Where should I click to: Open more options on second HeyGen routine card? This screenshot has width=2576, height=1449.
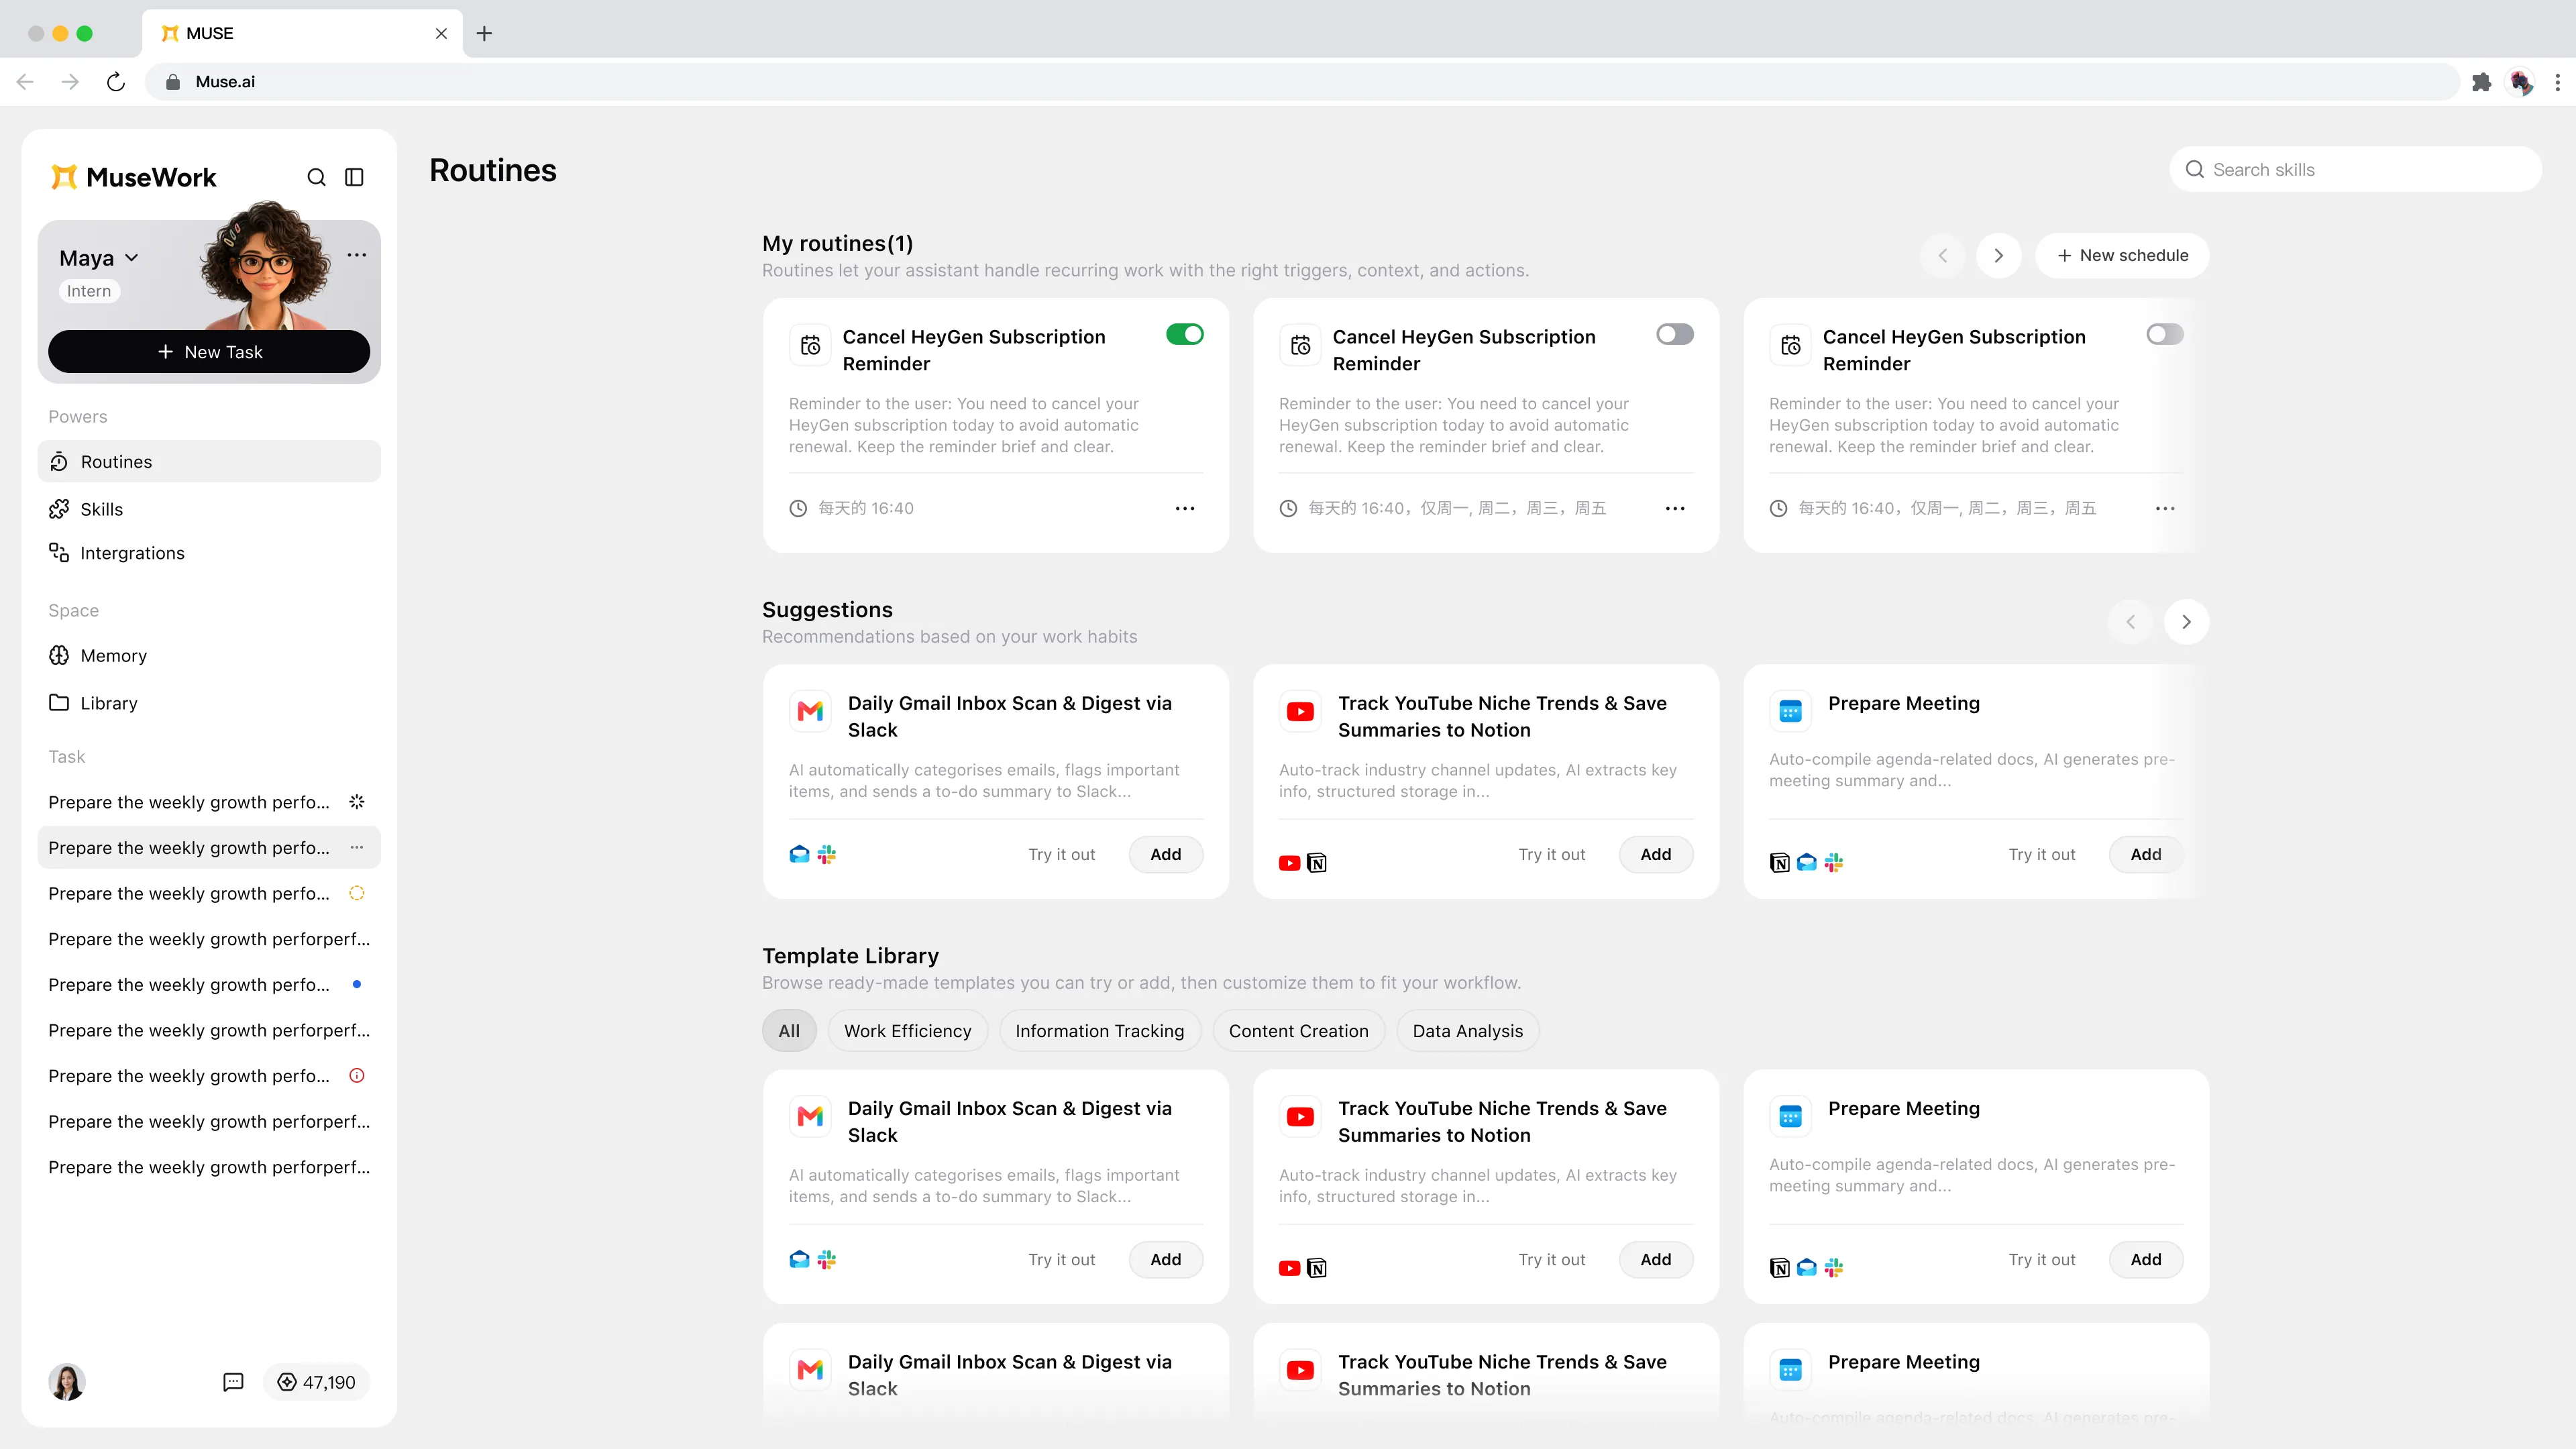click(x=1675, y=508)
